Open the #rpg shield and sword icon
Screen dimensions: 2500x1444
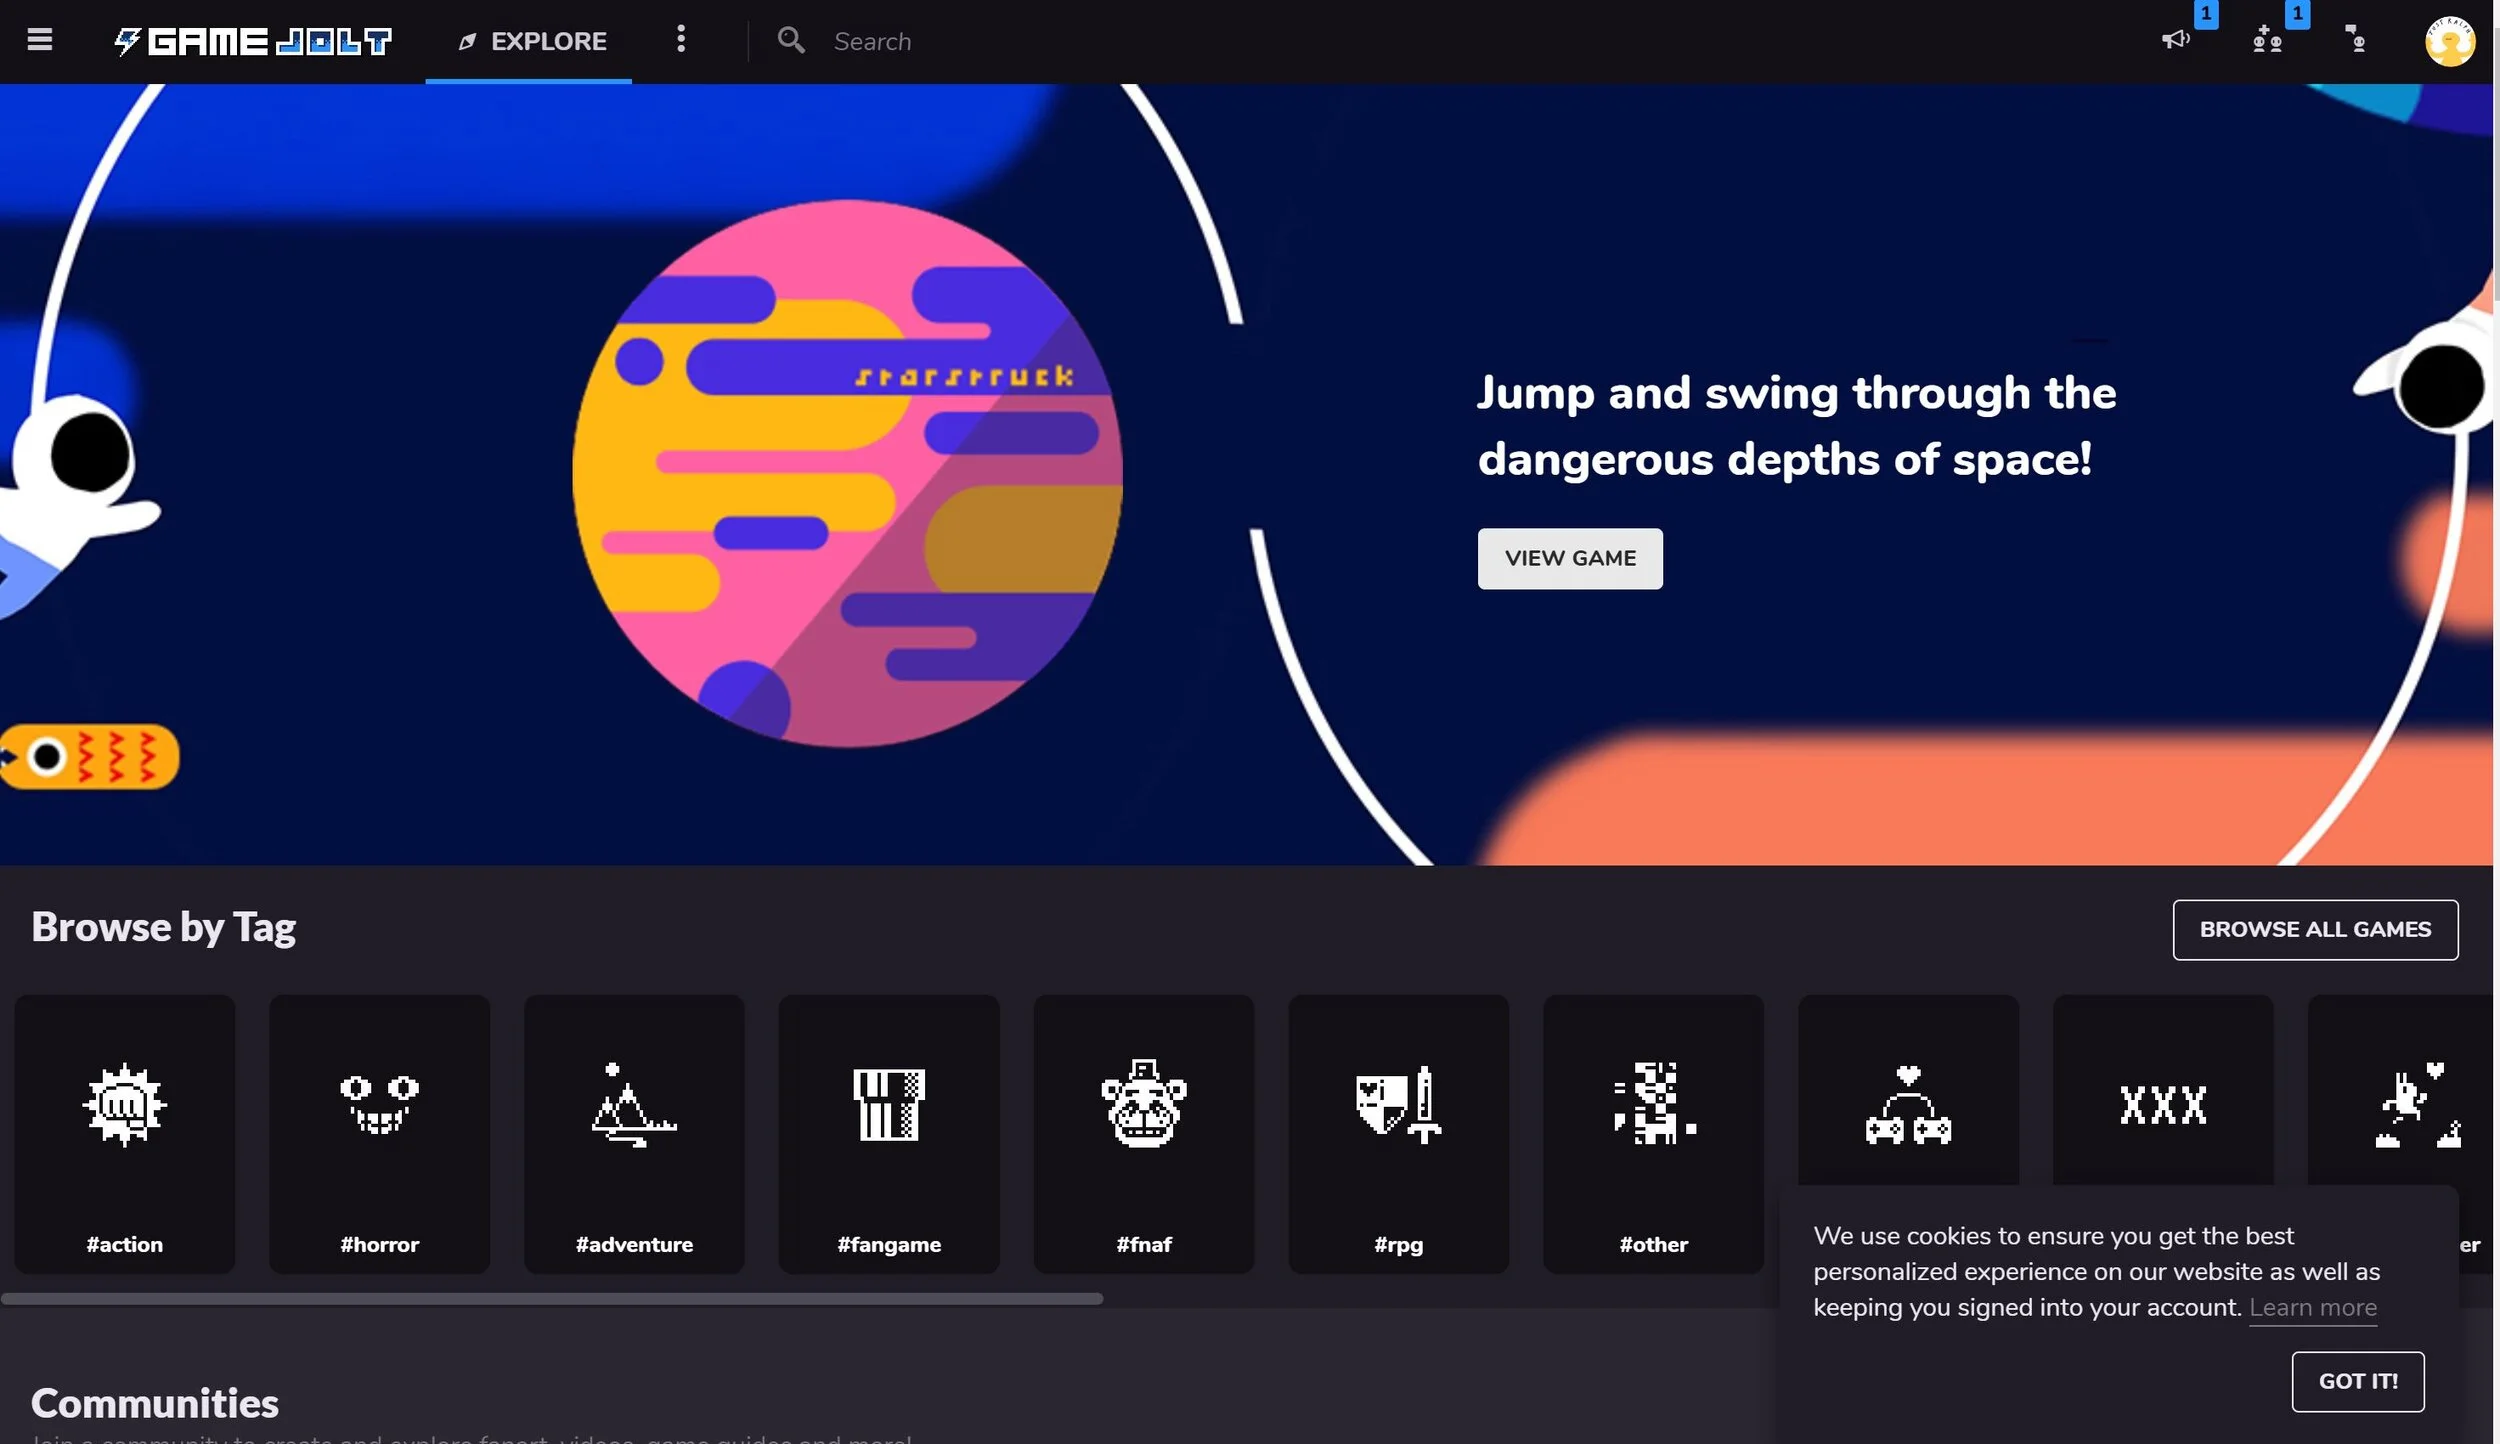[1398, 1104]
